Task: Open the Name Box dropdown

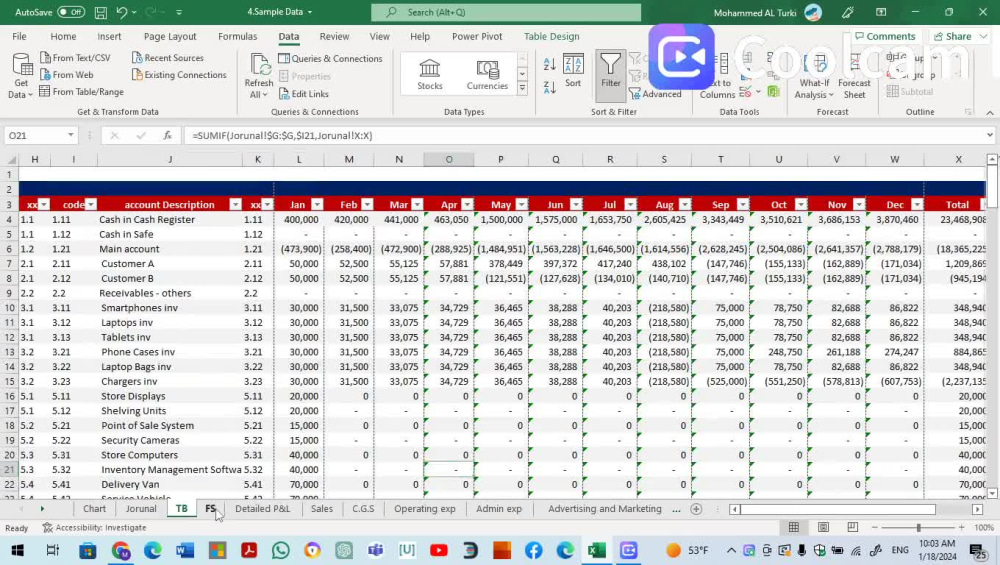Action: coord(71,135)
